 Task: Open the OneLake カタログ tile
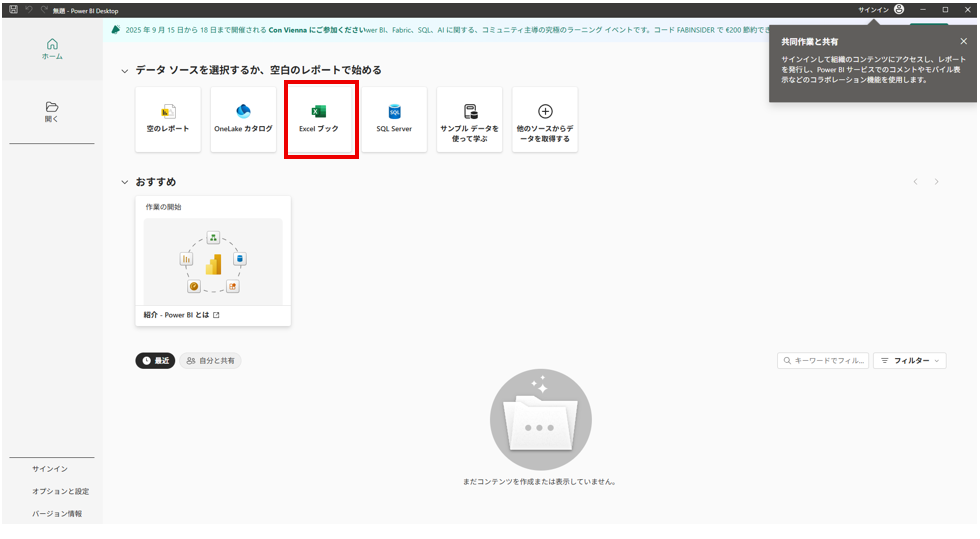pos(243,119)
